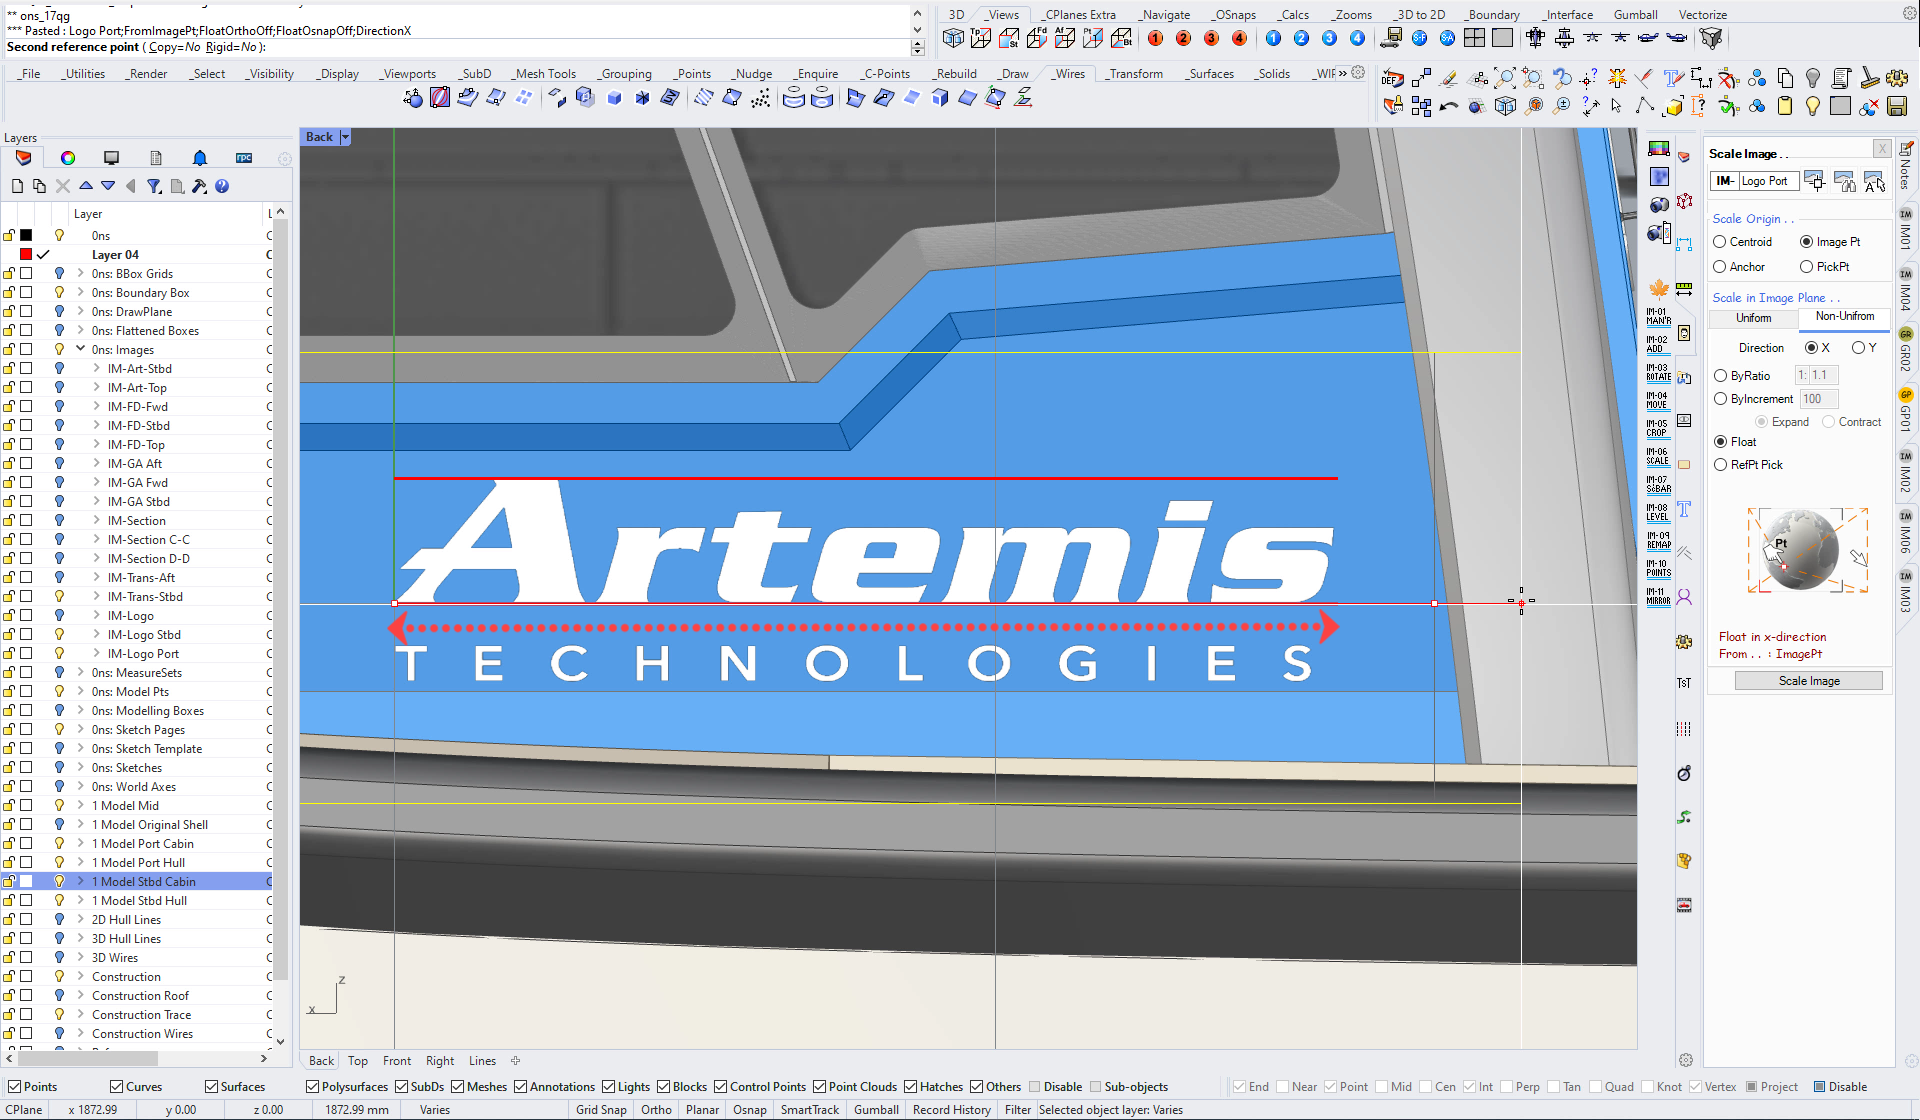The height and width of the screenshot is (1120, 1920).
Task: Select IM-11 MIRROR tool icon
Action: 1658,597
